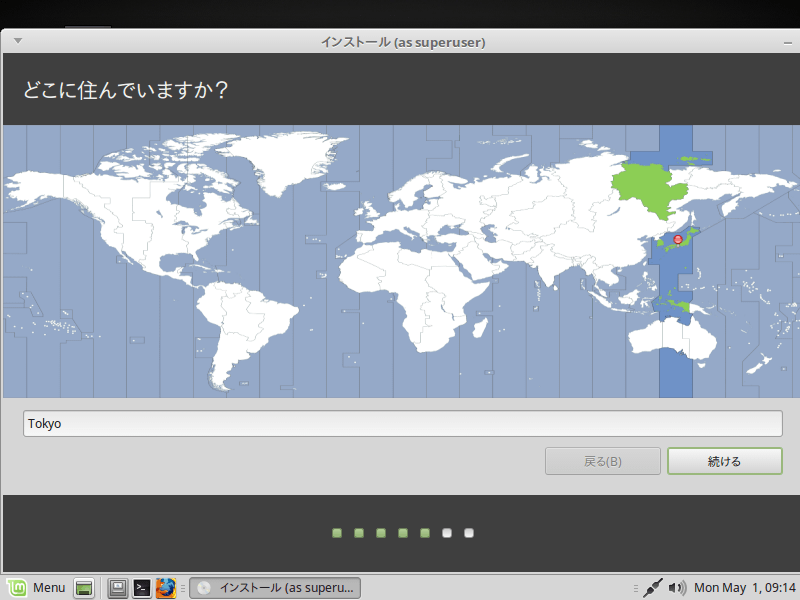Click the Show Desktop icon in panel
The height and width of the screenshot is (600, 800).
[x=84, y=588]
